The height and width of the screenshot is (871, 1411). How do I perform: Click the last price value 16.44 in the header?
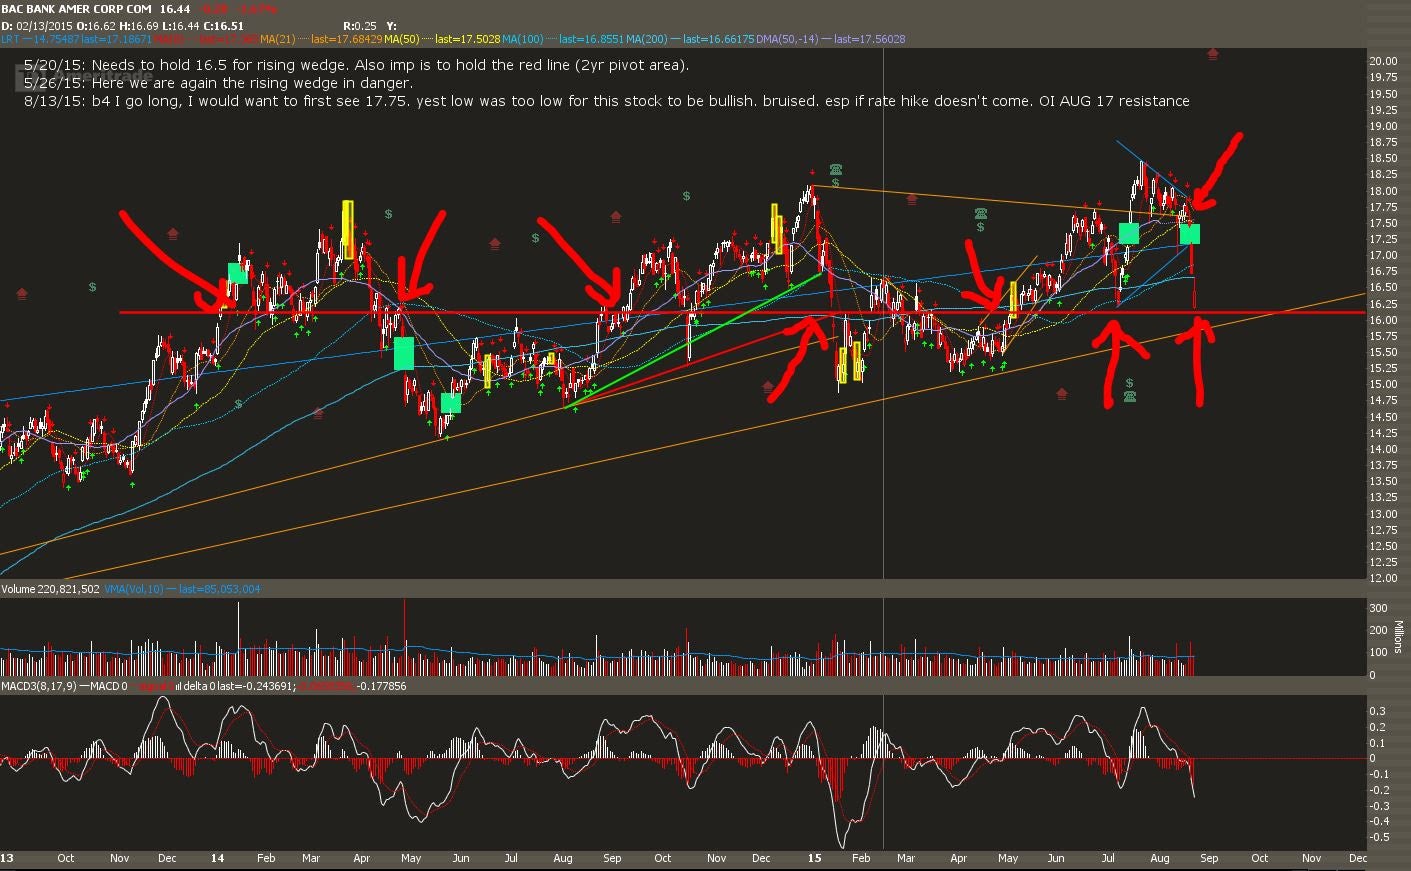pos(174,9)
